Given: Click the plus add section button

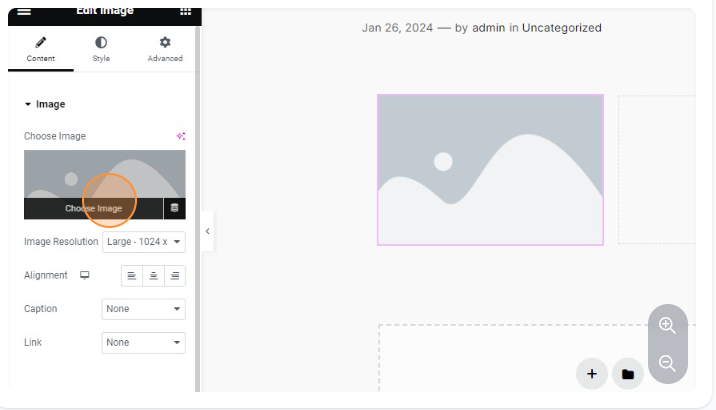Looking at the screenshot, I should 591,374.
